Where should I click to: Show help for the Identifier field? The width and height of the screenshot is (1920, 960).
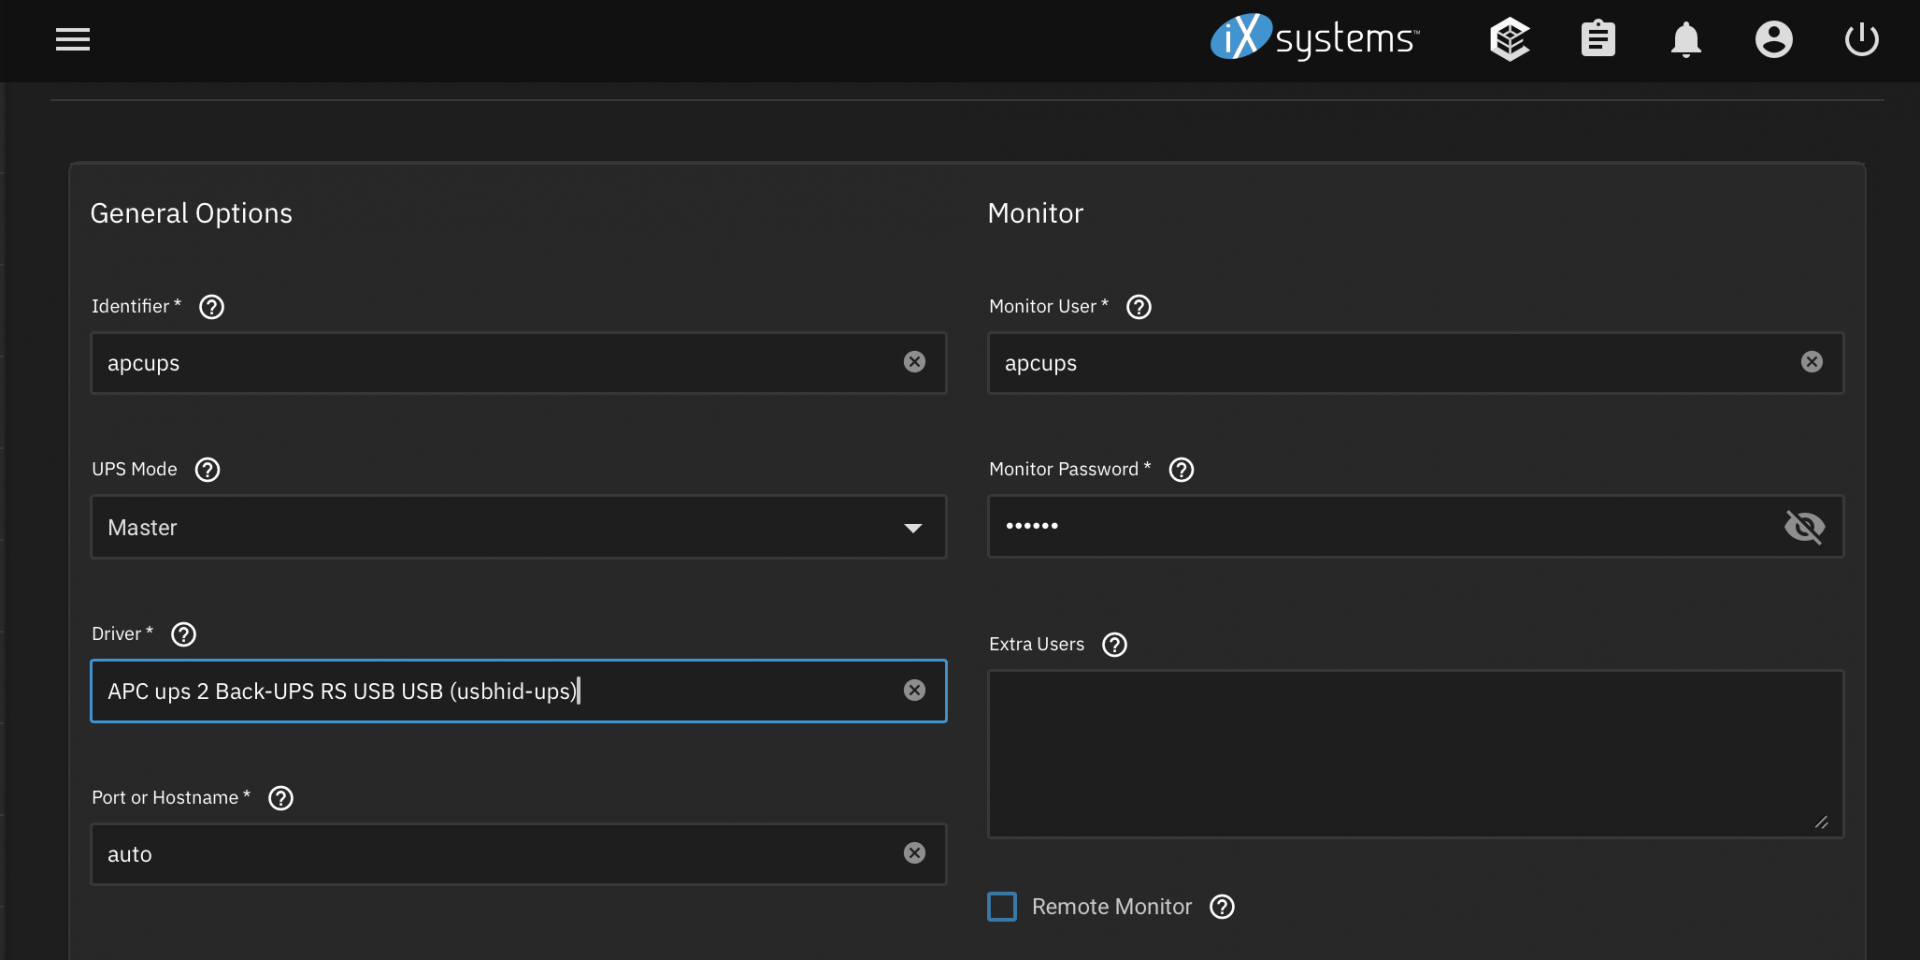coord(212,307)
